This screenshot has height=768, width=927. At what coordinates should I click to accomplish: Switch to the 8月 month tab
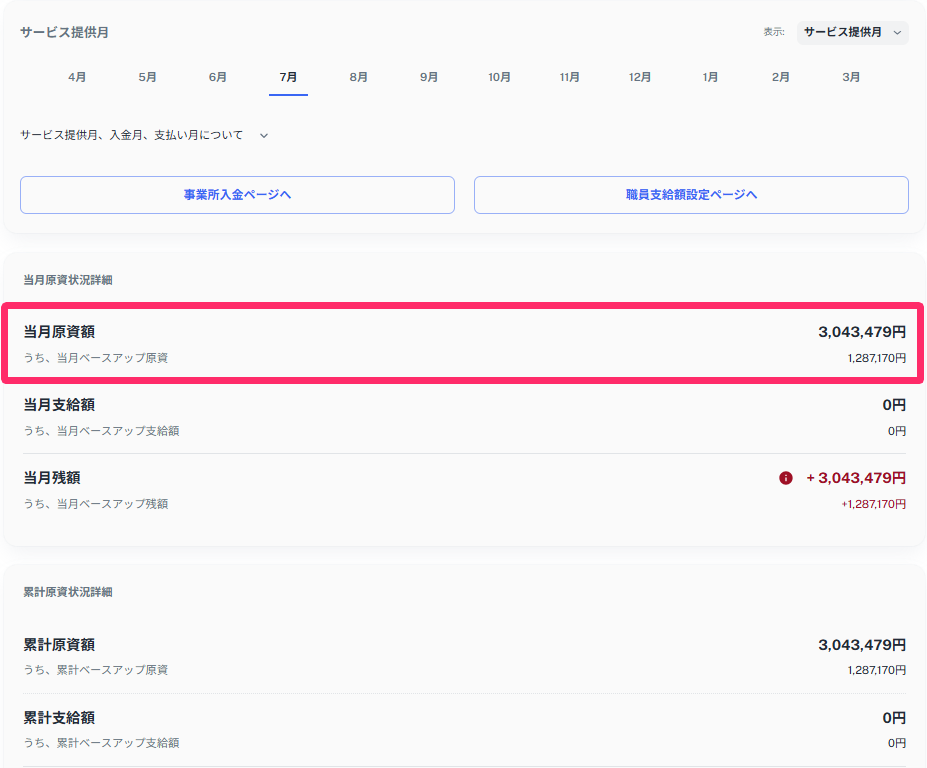[358, 76]
